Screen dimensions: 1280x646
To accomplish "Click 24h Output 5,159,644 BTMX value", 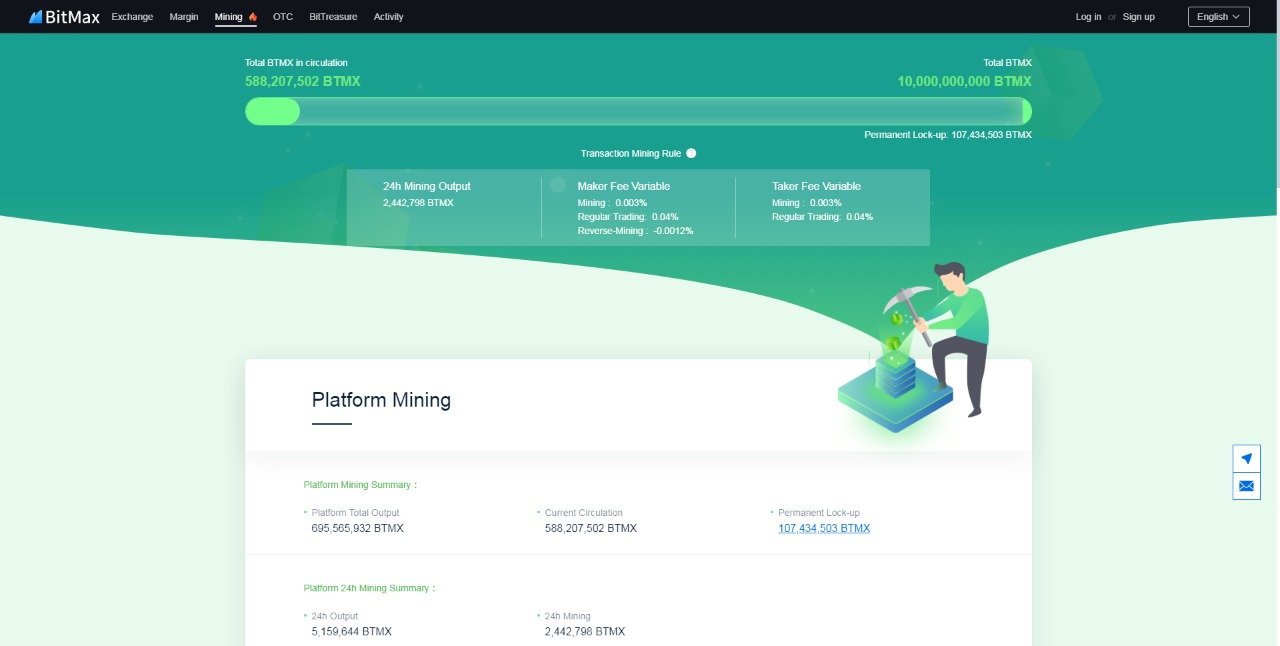I will tap(351, 632).
